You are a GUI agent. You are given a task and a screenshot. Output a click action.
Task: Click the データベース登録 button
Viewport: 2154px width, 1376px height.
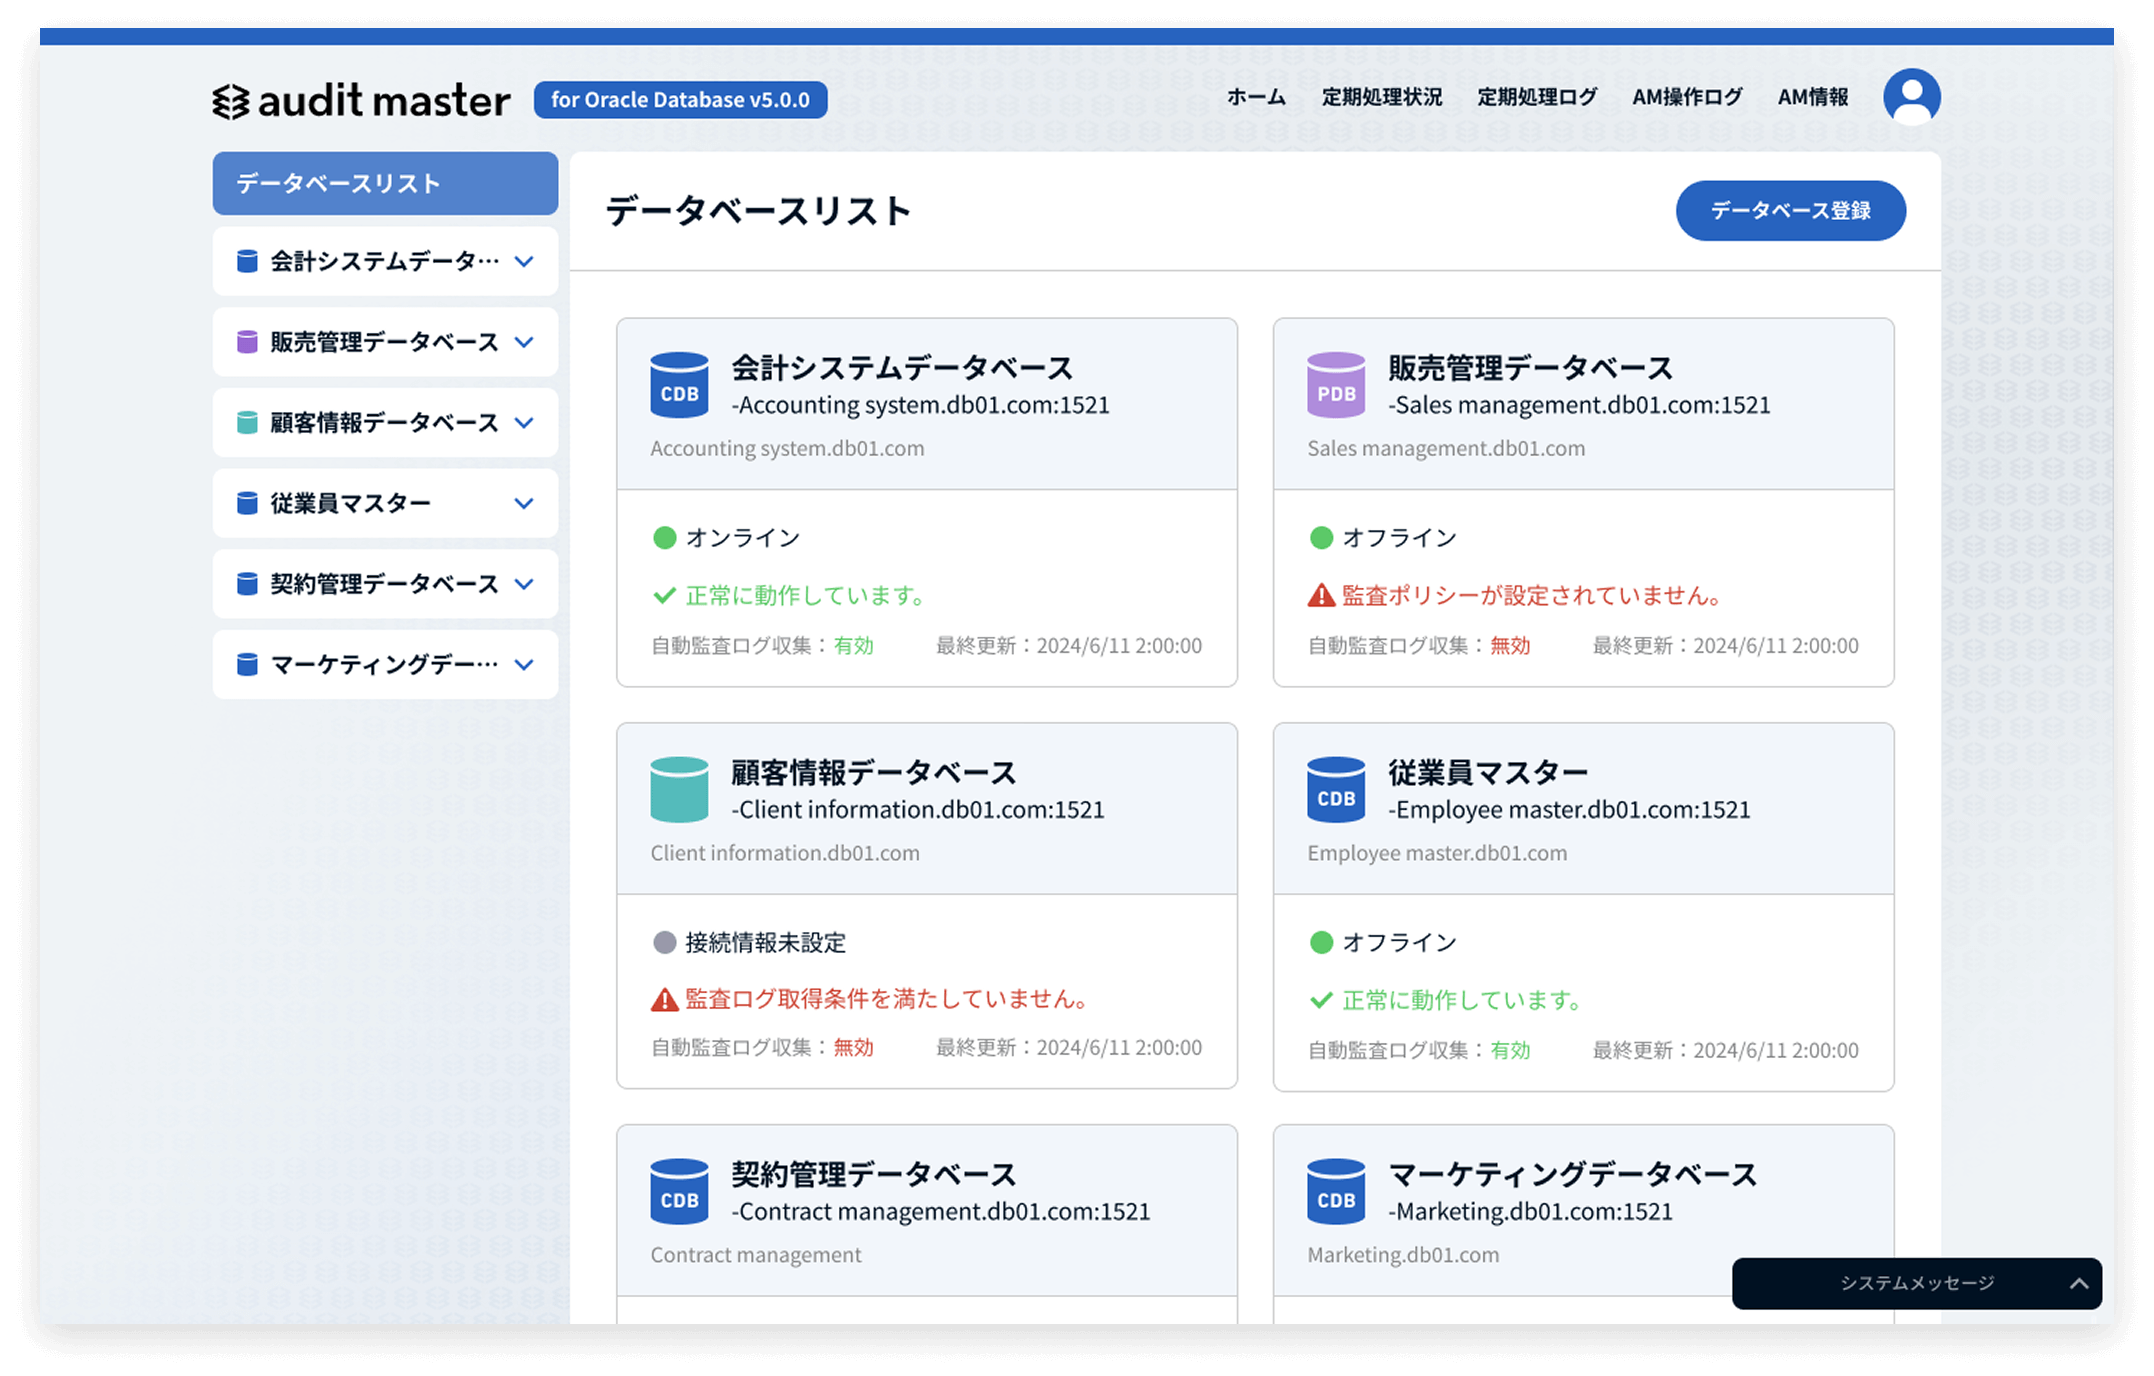[1790, 211]
